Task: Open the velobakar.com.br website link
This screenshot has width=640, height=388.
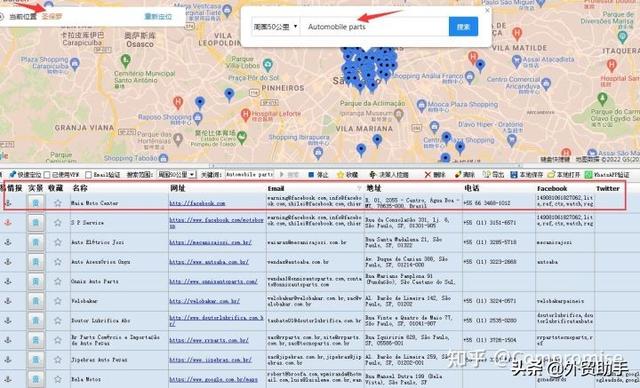Action: point(204,301)
